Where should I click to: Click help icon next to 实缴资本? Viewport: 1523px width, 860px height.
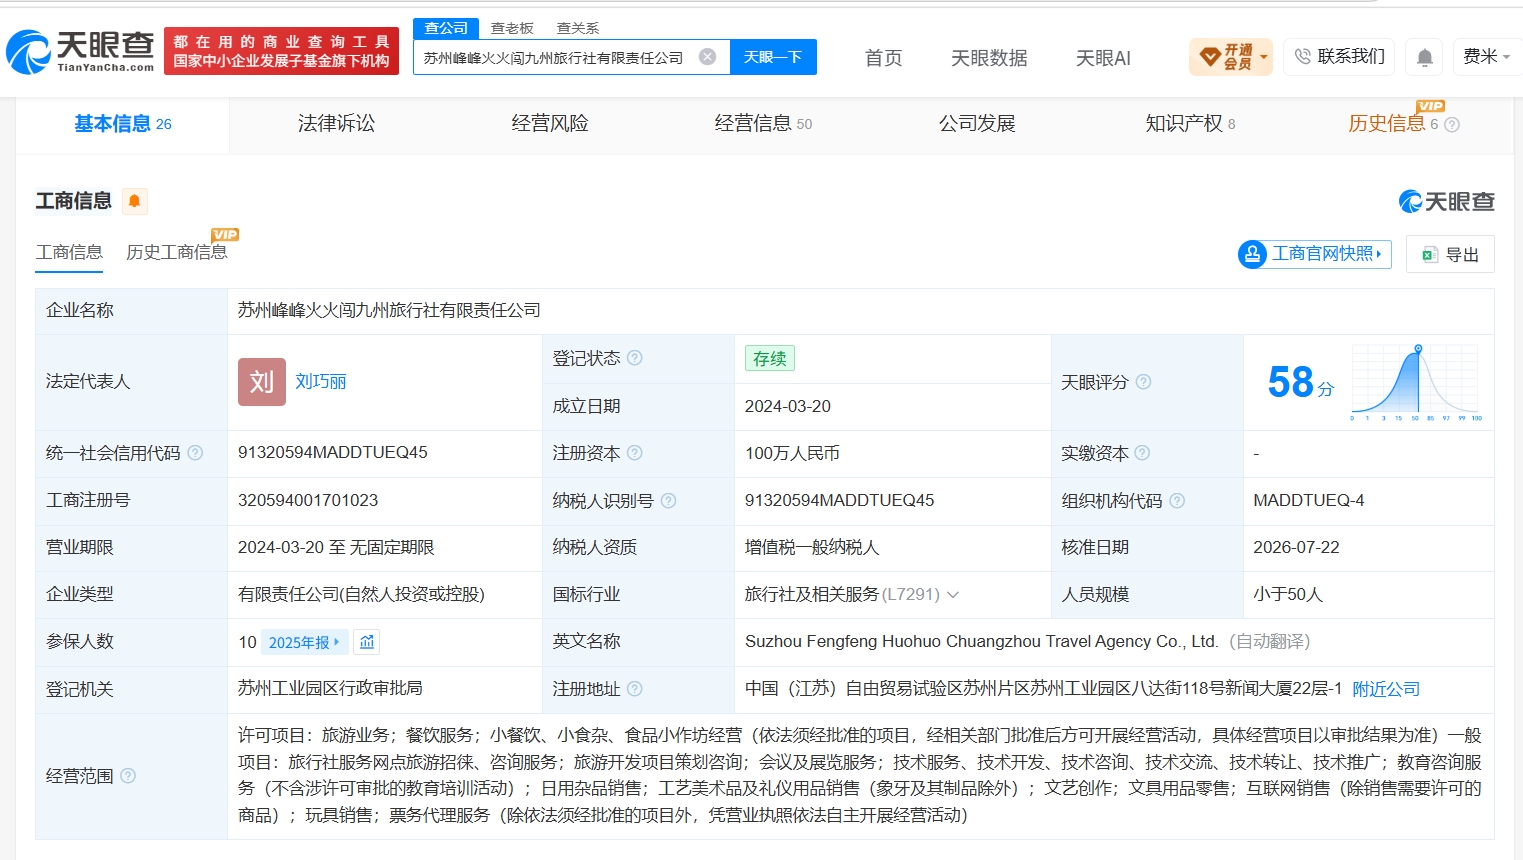click(x=1142, y=453)
